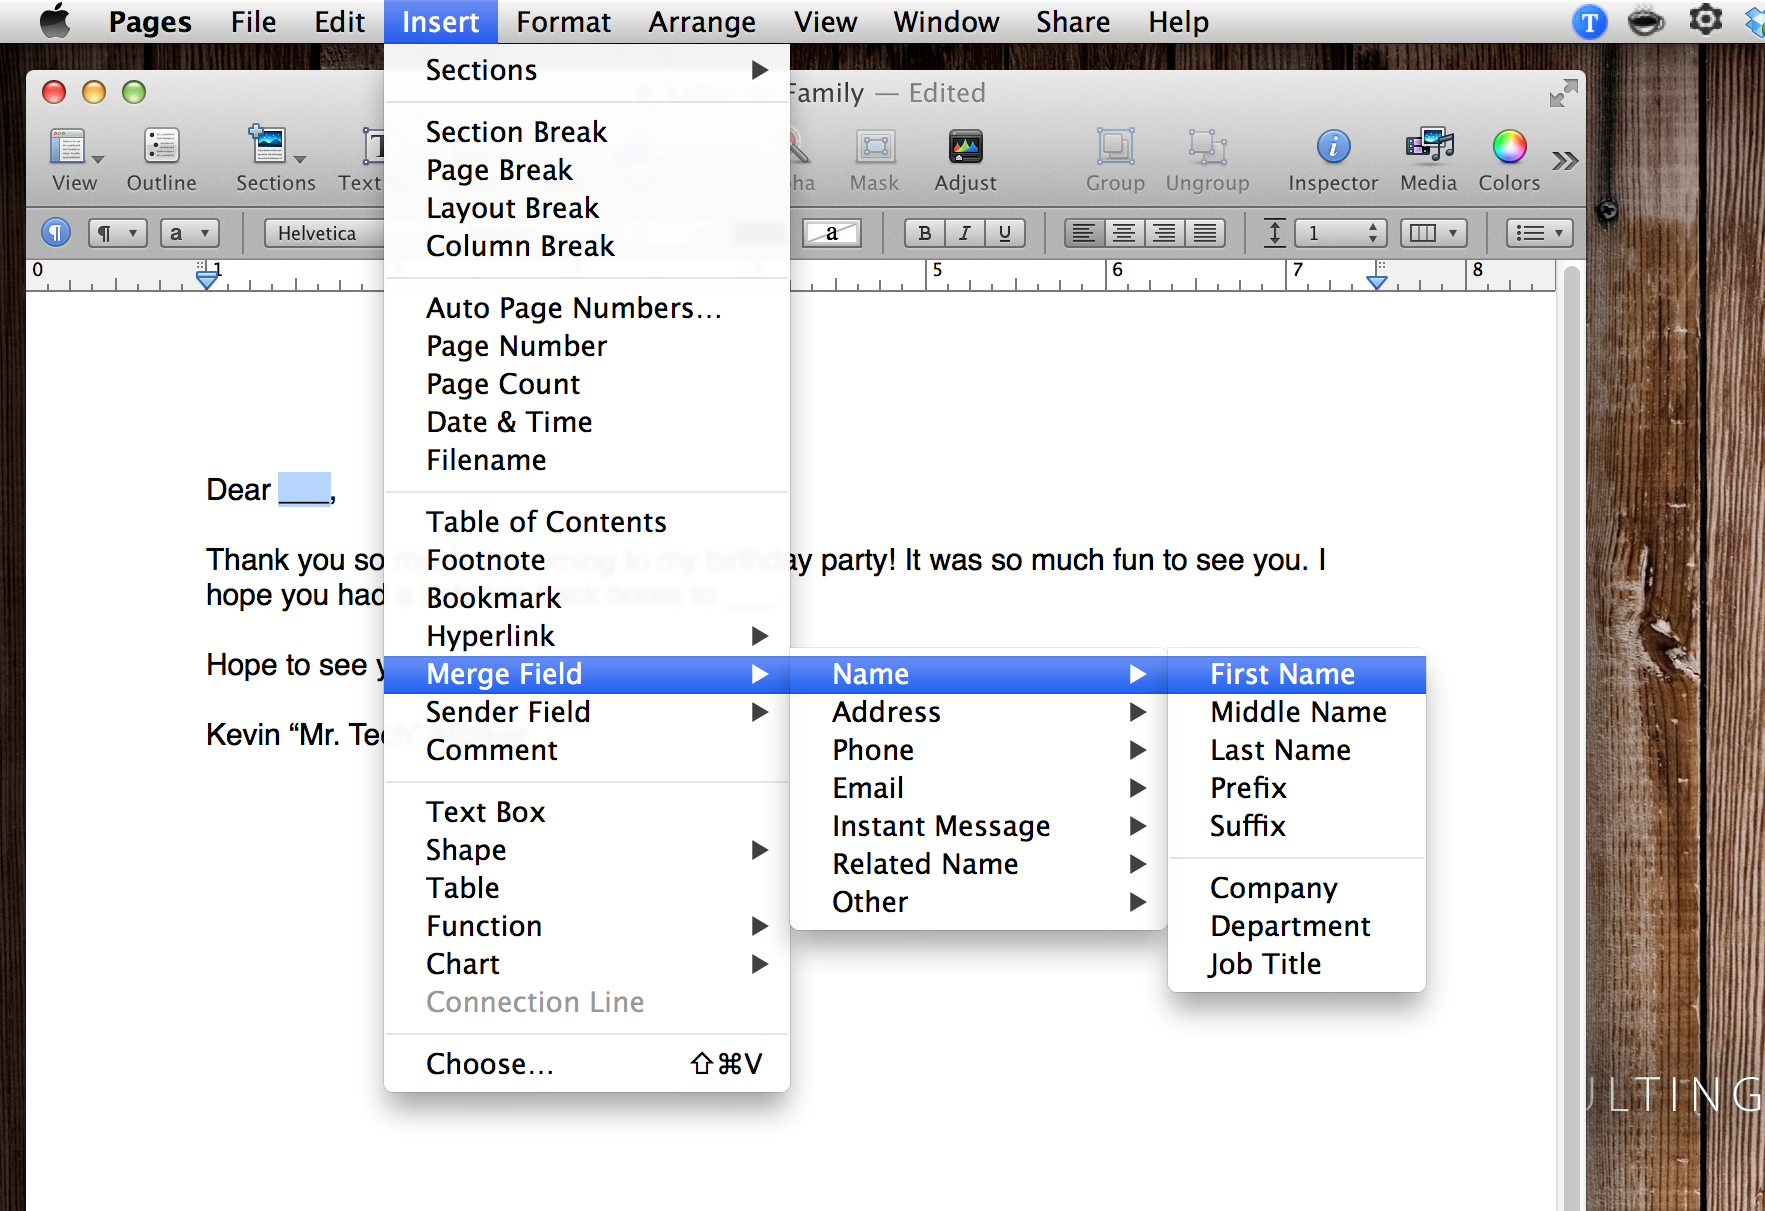Click the left indent ruler marker

coord(206,278)
